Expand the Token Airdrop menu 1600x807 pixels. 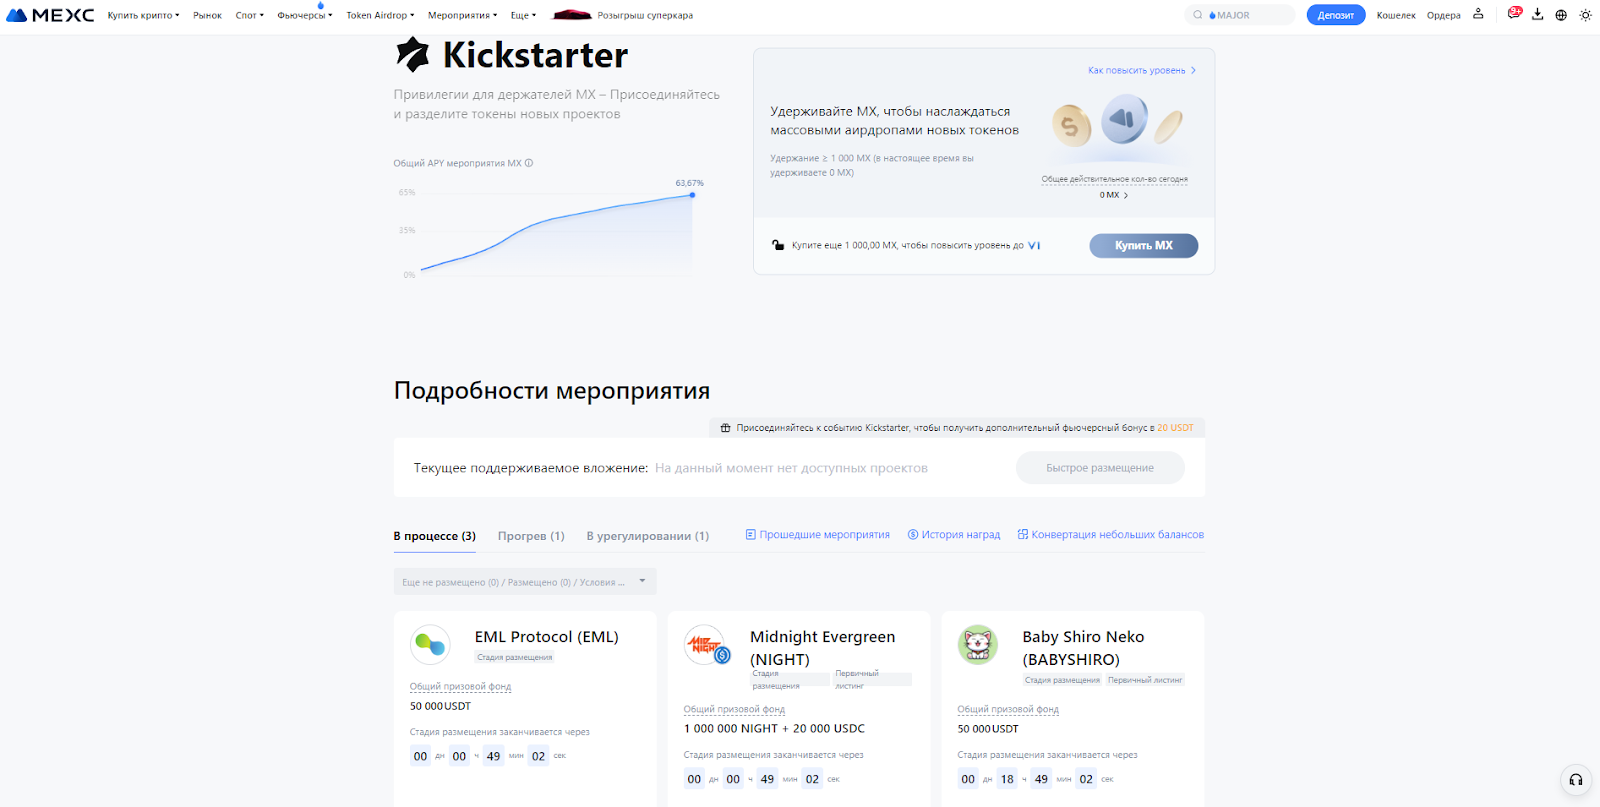pyautogui.click(x=380, y=15)
